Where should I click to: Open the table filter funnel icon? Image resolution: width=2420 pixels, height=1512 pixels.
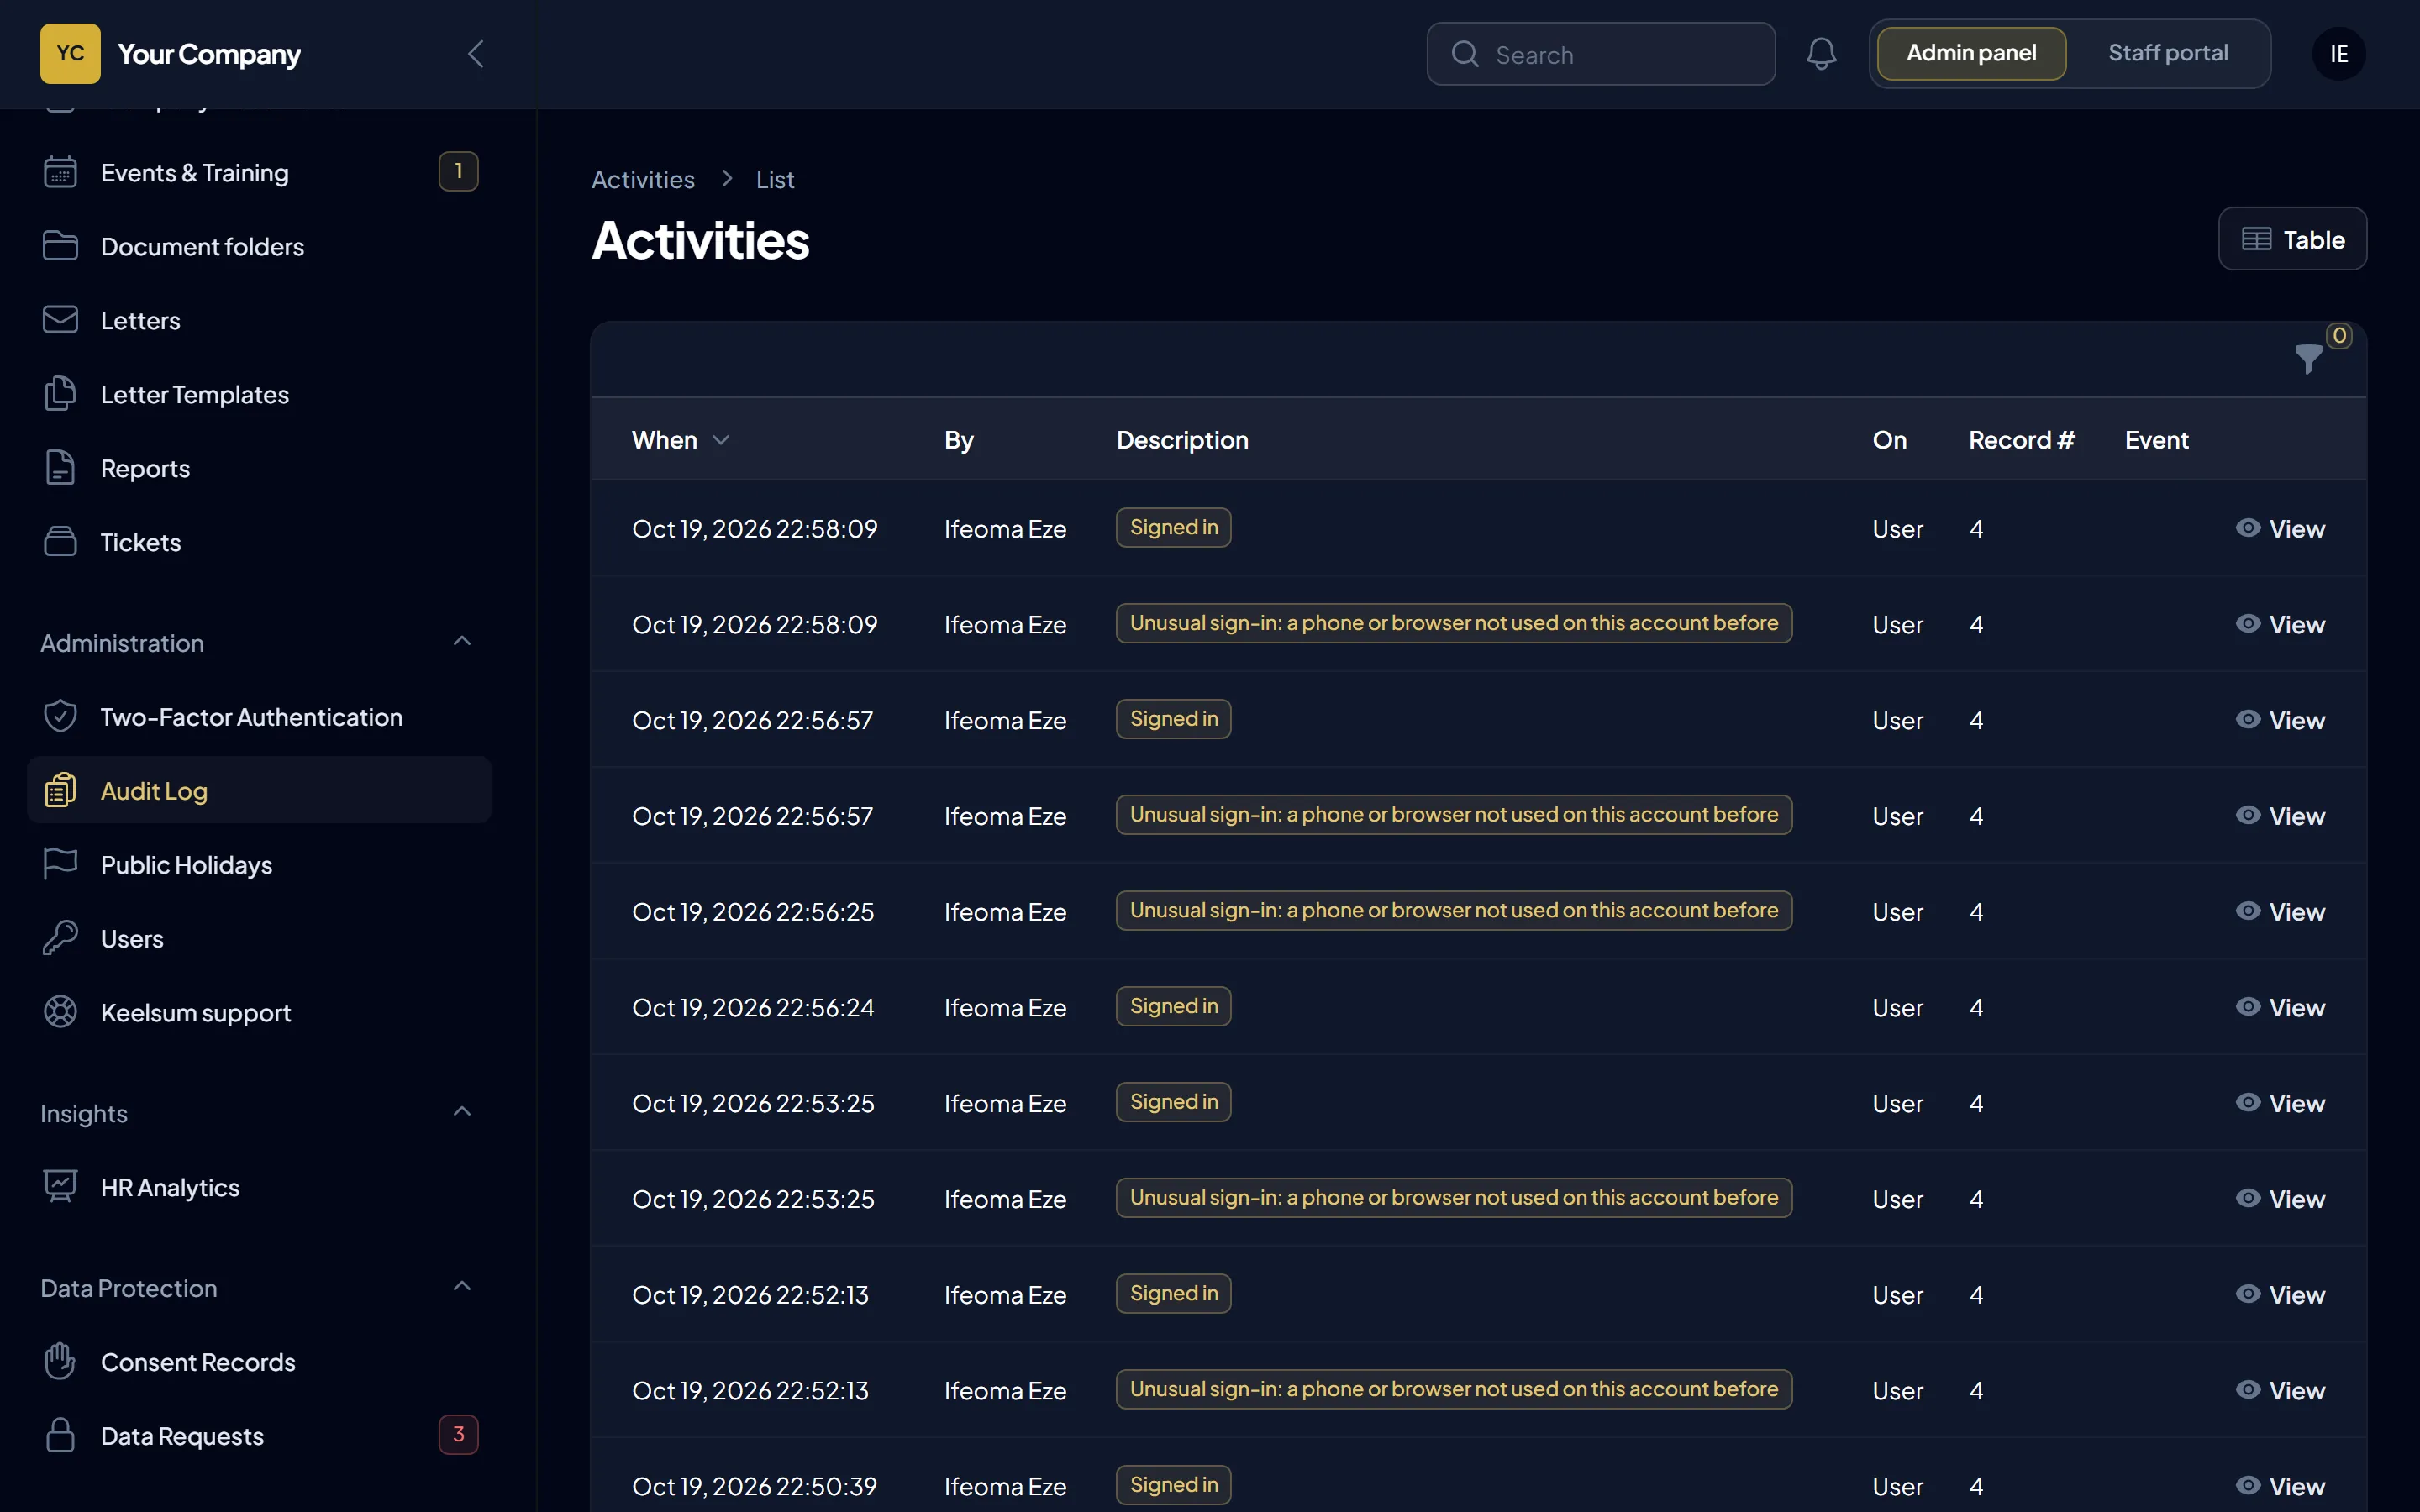click(2308, 359)
